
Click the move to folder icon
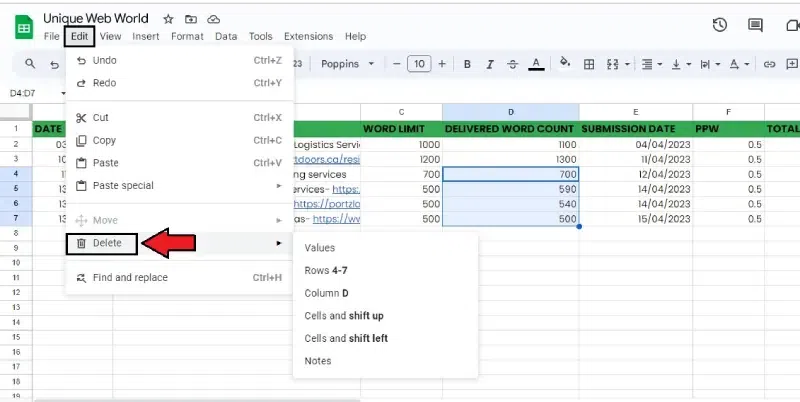191,19
